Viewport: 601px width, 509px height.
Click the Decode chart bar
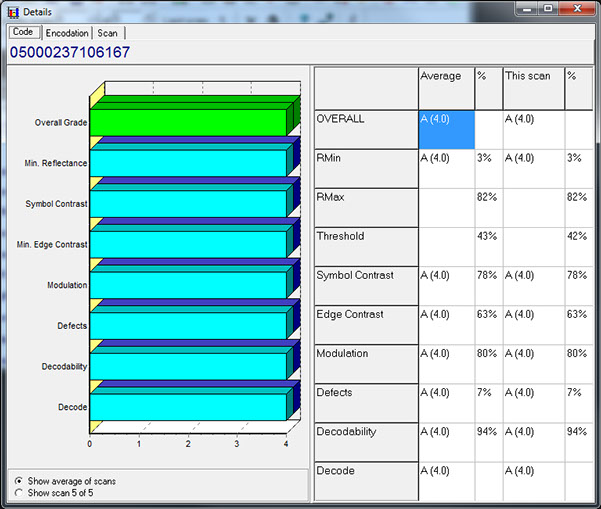[188, 407]
